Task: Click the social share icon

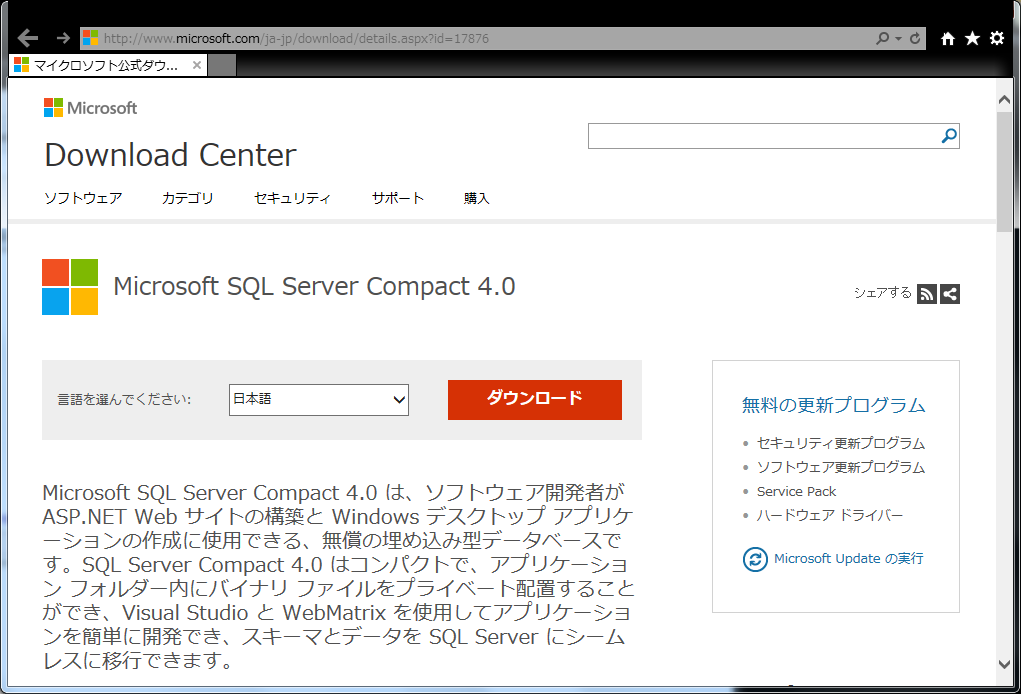Action: 950,294
